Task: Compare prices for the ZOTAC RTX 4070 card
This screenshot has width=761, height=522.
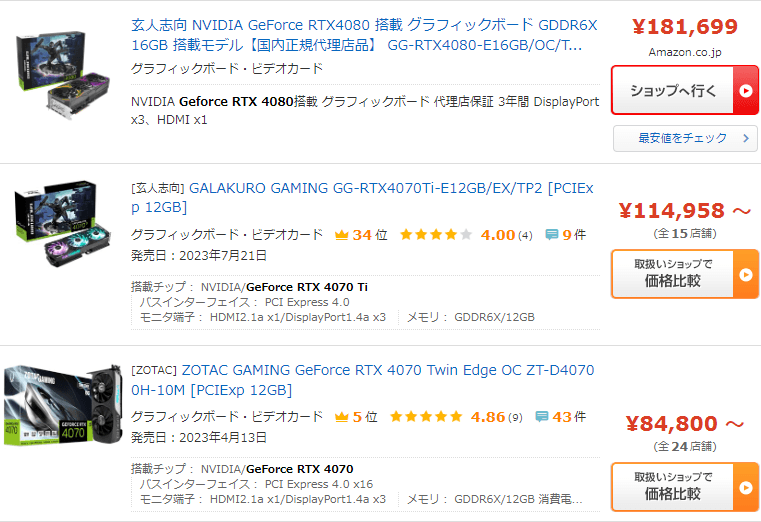Action: click(x=685, y=487)
